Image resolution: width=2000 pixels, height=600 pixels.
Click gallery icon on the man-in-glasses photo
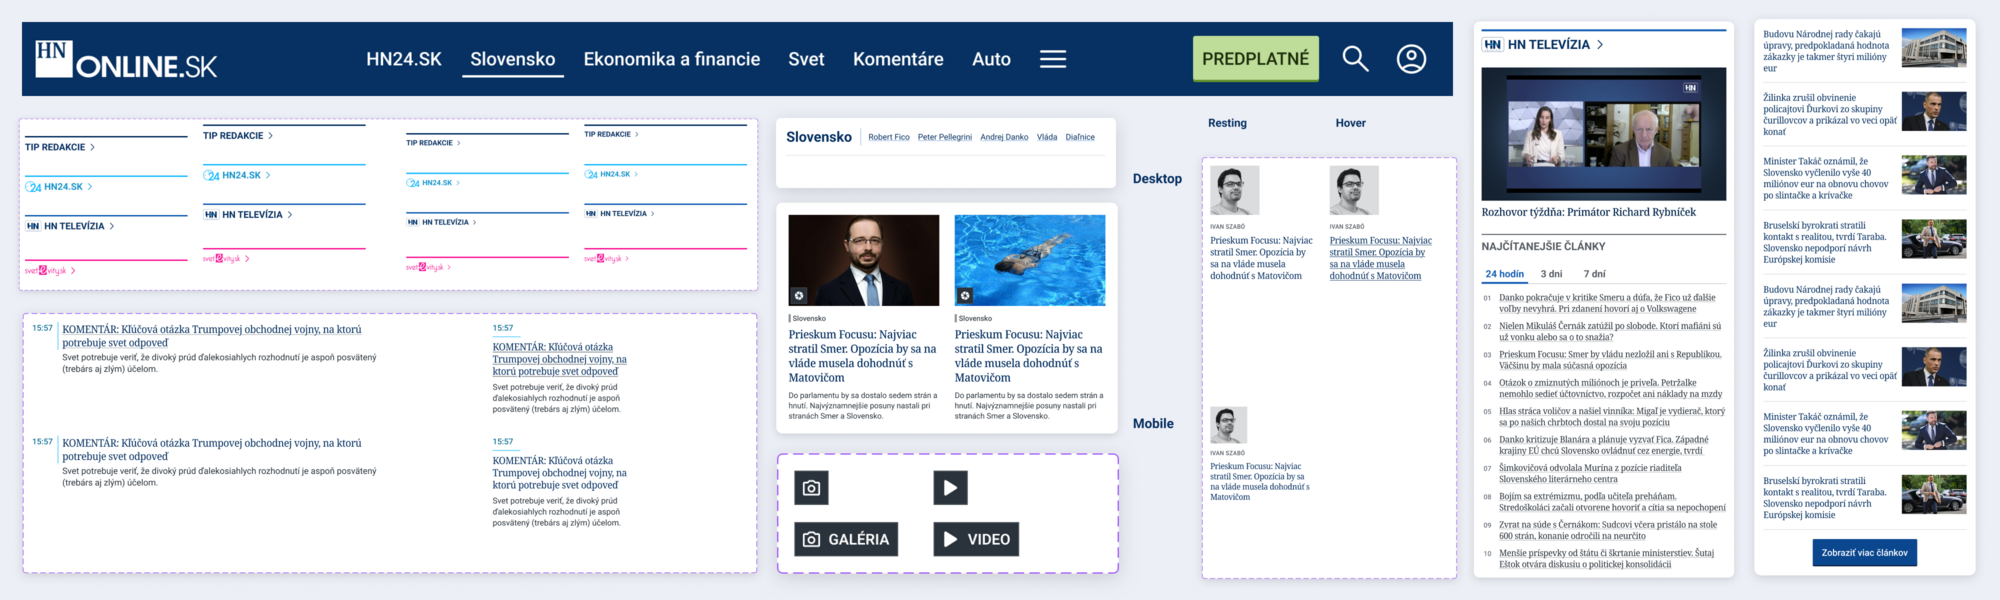click(x=799, y=296)
